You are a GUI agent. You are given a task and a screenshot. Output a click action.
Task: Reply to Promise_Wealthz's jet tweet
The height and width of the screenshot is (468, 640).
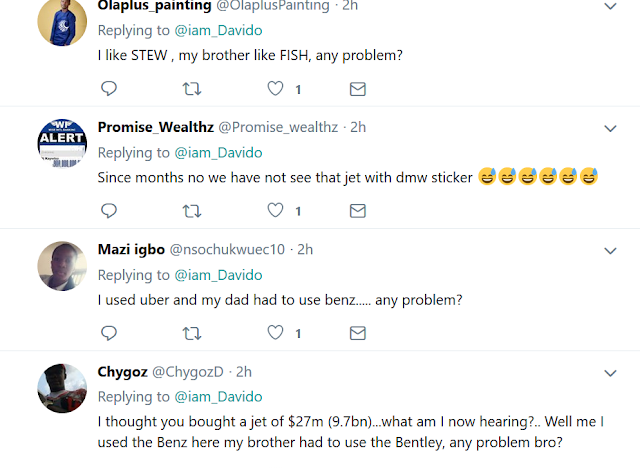(x=109, y=210)
